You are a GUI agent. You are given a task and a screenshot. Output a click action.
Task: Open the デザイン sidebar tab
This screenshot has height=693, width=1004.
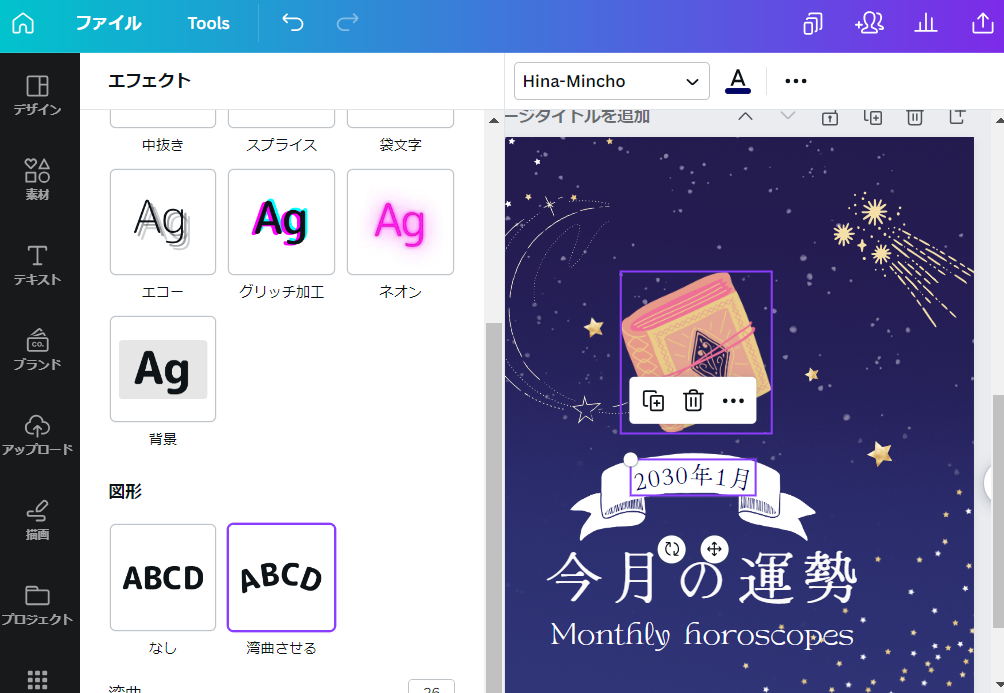tap(37, 95)
